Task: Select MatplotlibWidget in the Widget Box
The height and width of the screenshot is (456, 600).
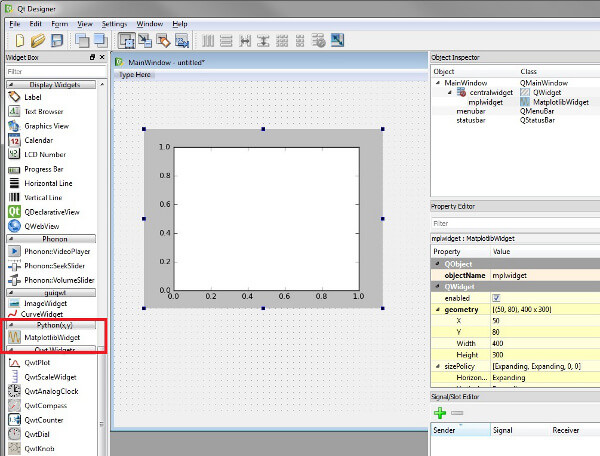Action: point(52,339)
